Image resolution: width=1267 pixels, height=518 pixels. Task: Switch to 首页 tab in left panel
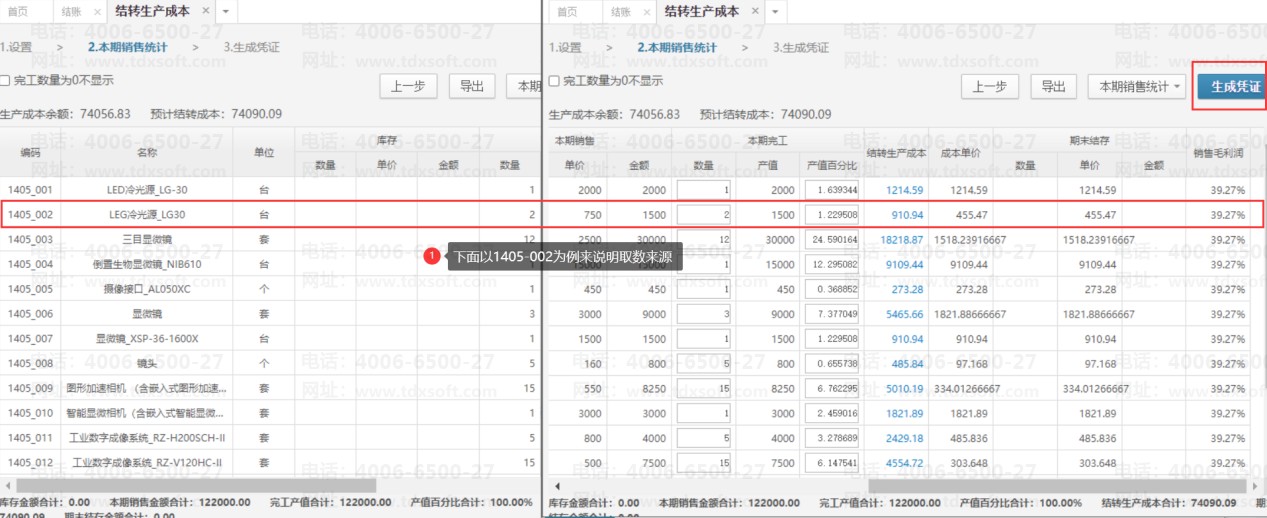pos(18,11)
